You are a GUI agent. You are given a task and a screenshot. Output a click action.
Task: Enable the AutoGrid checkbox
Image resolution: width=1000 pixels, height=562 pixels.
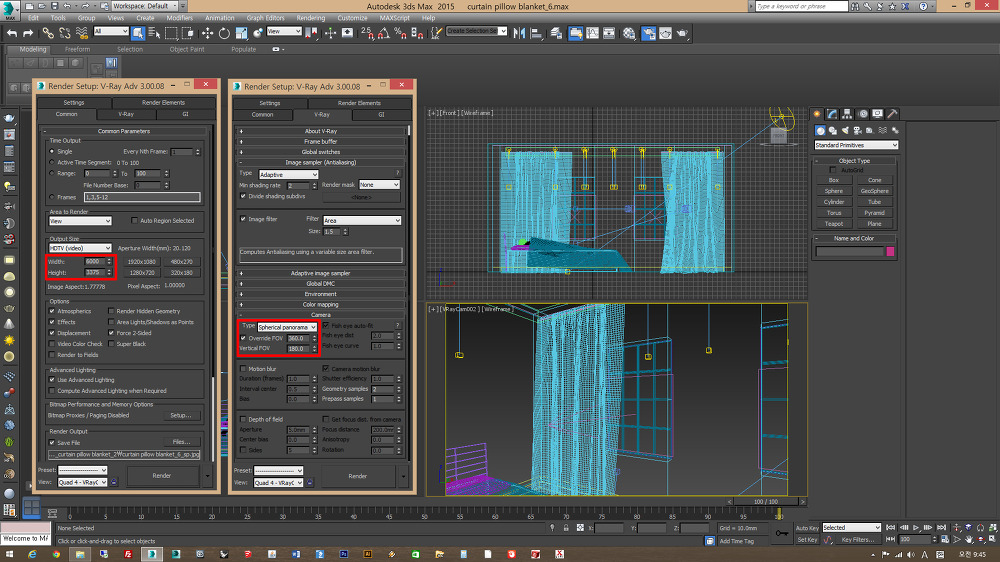(833, 169)
